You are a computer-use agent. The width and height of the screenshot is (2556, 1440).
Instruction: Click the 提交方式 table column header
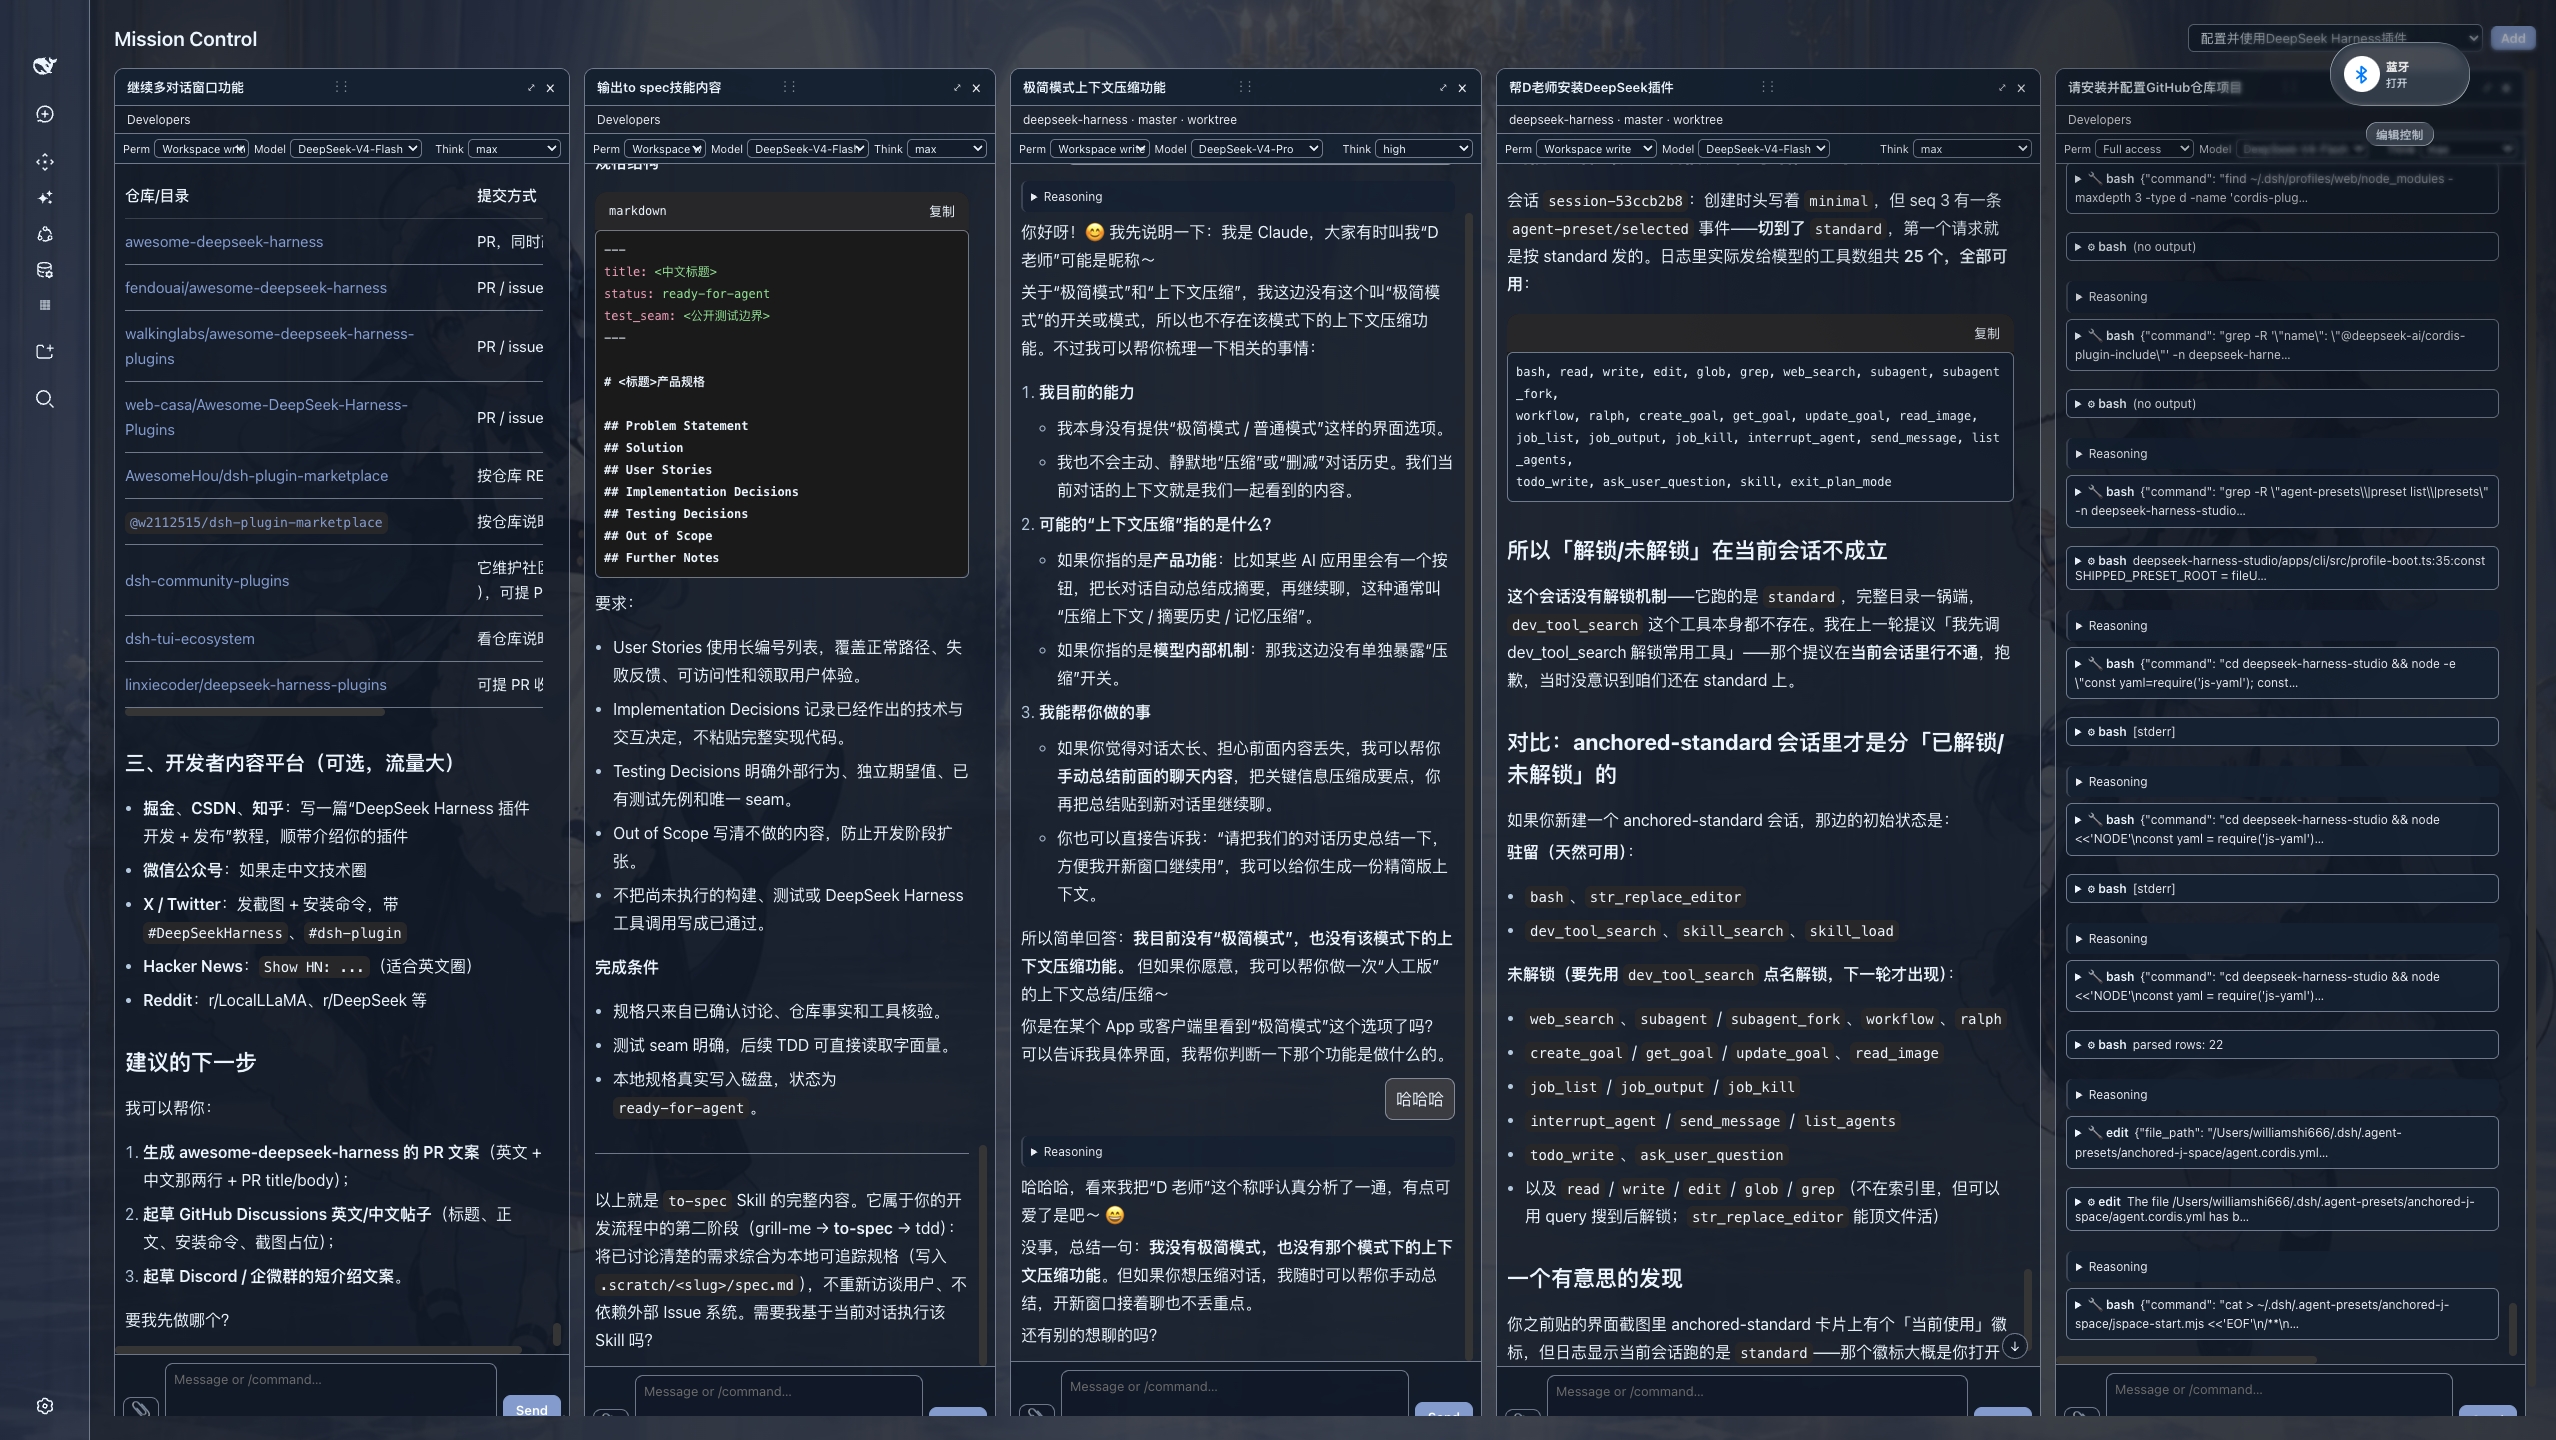click(x=506, y=196)
